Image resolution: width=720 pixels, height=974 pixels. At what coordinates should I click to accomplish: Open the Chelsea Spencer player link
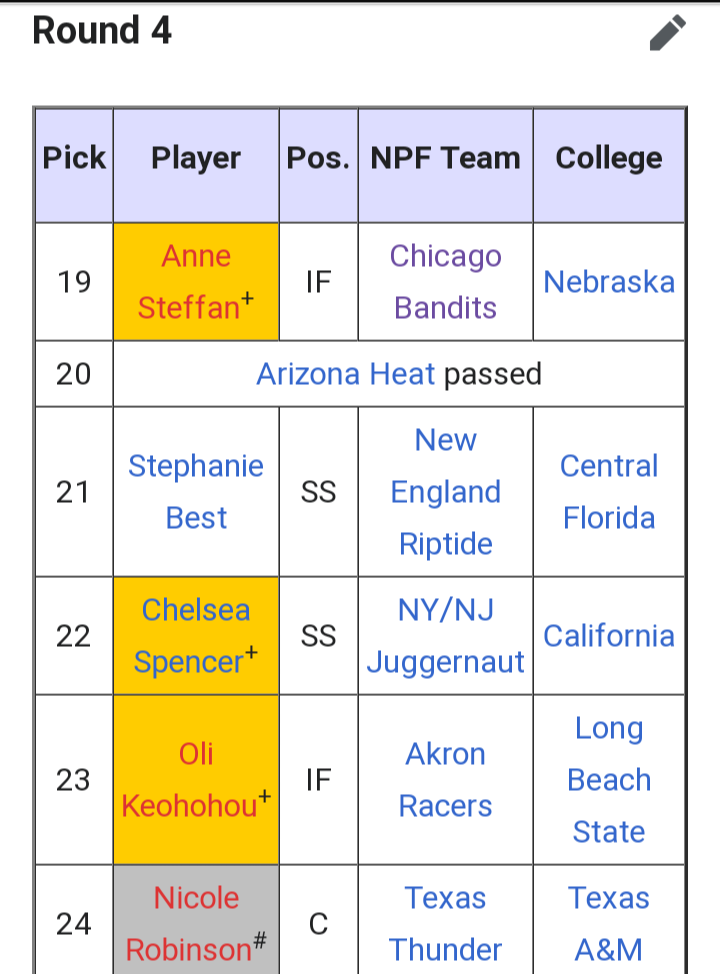click(195, 636)
